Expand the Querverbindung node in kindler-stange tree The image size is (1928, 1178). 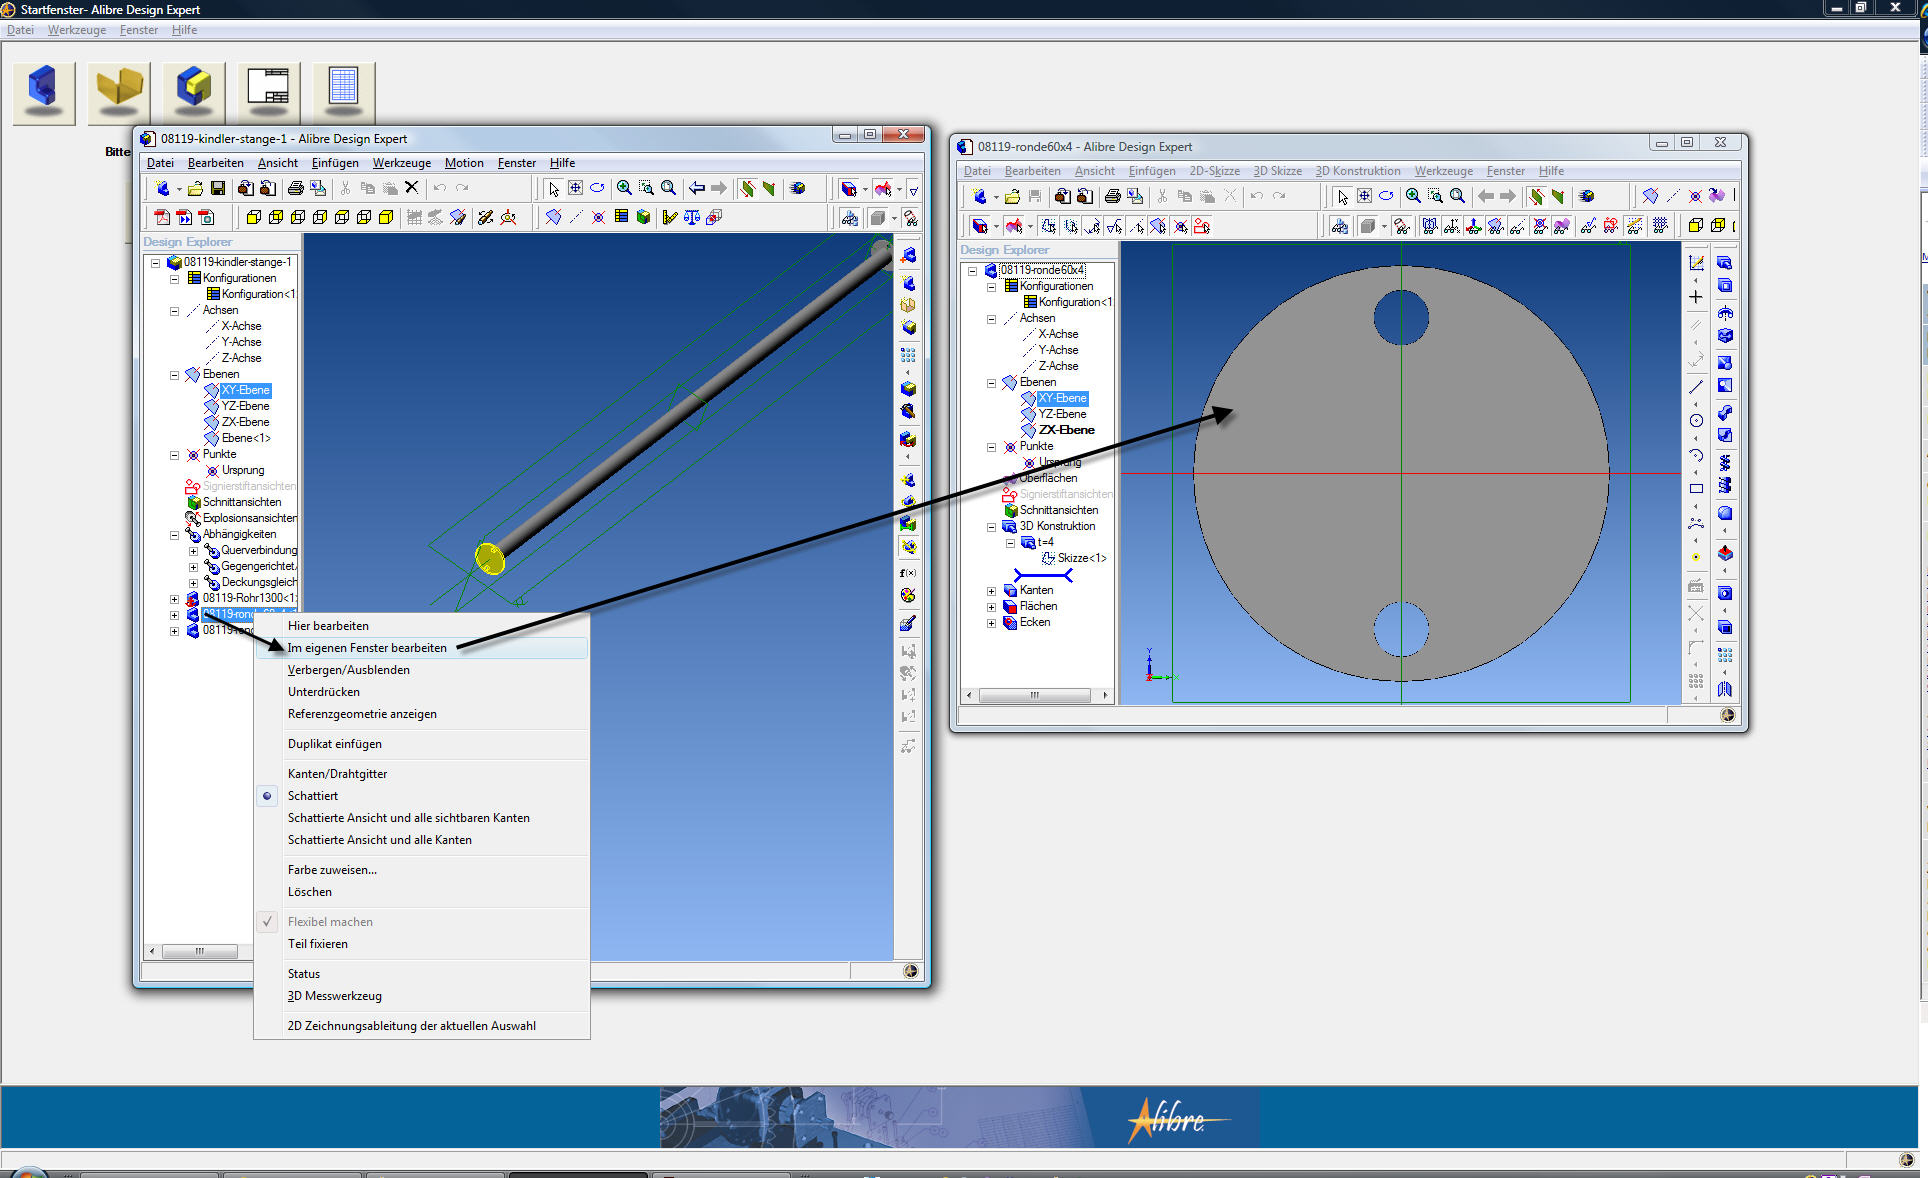tap(193, 551)
